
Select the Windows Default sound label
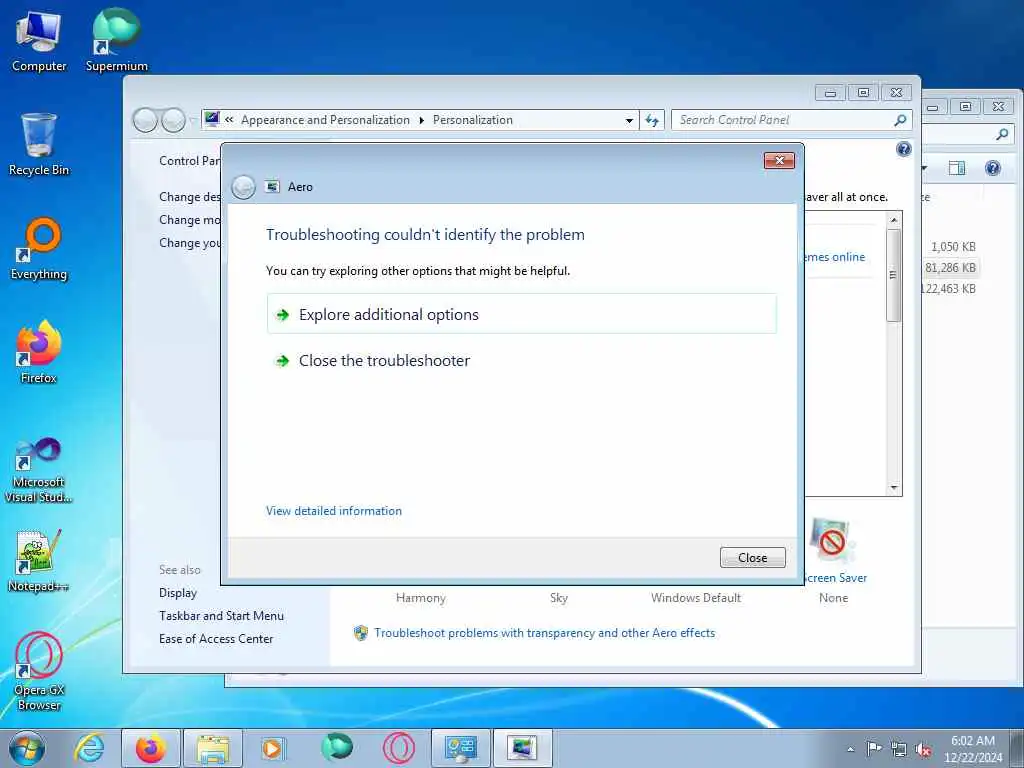click(x=696, y=598)
